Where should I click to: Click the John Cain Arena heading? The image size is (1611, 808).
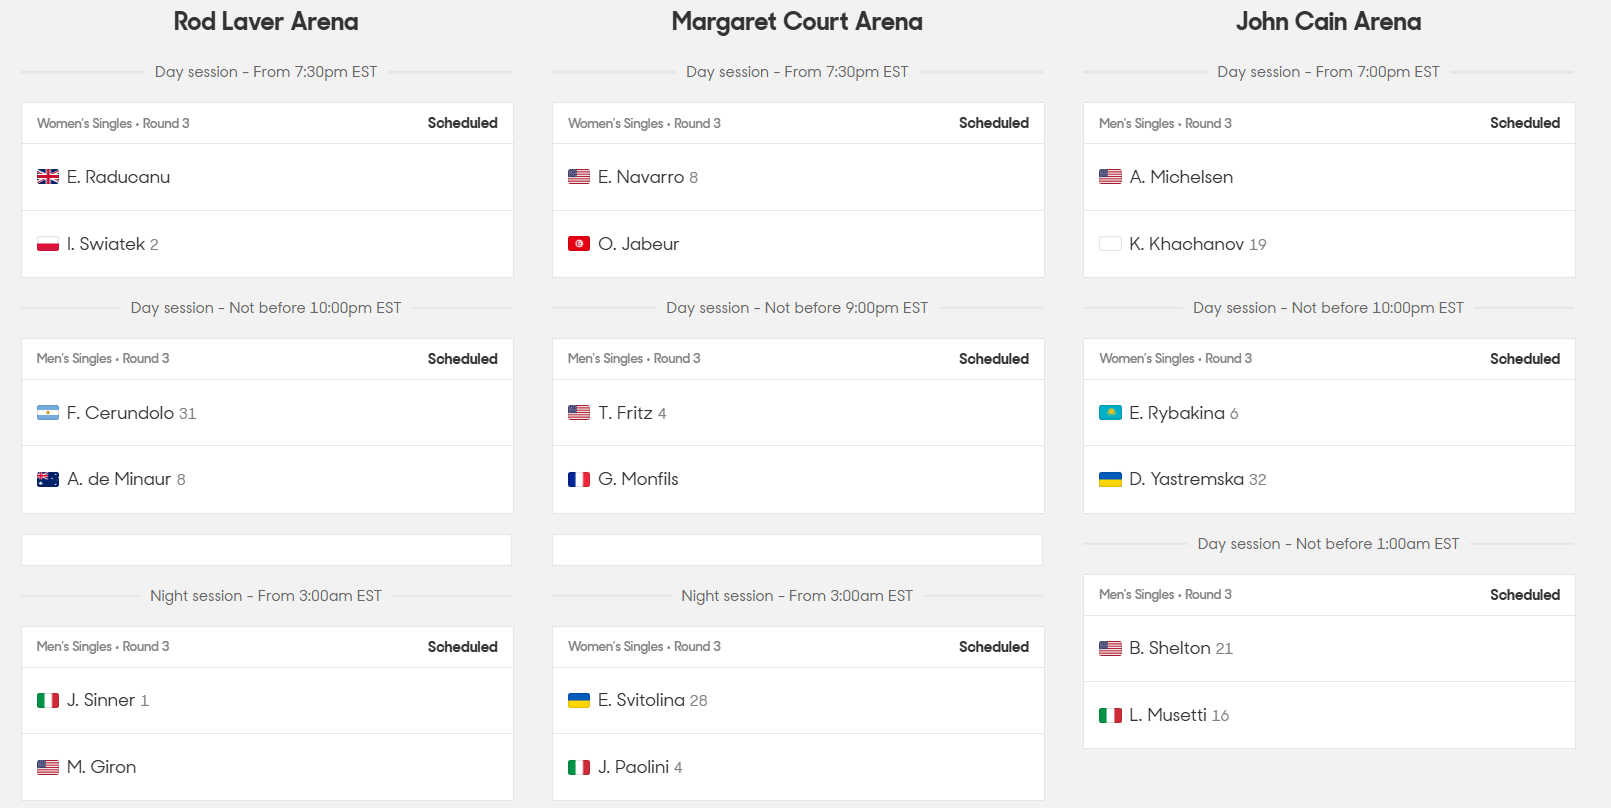point(1328,22)
